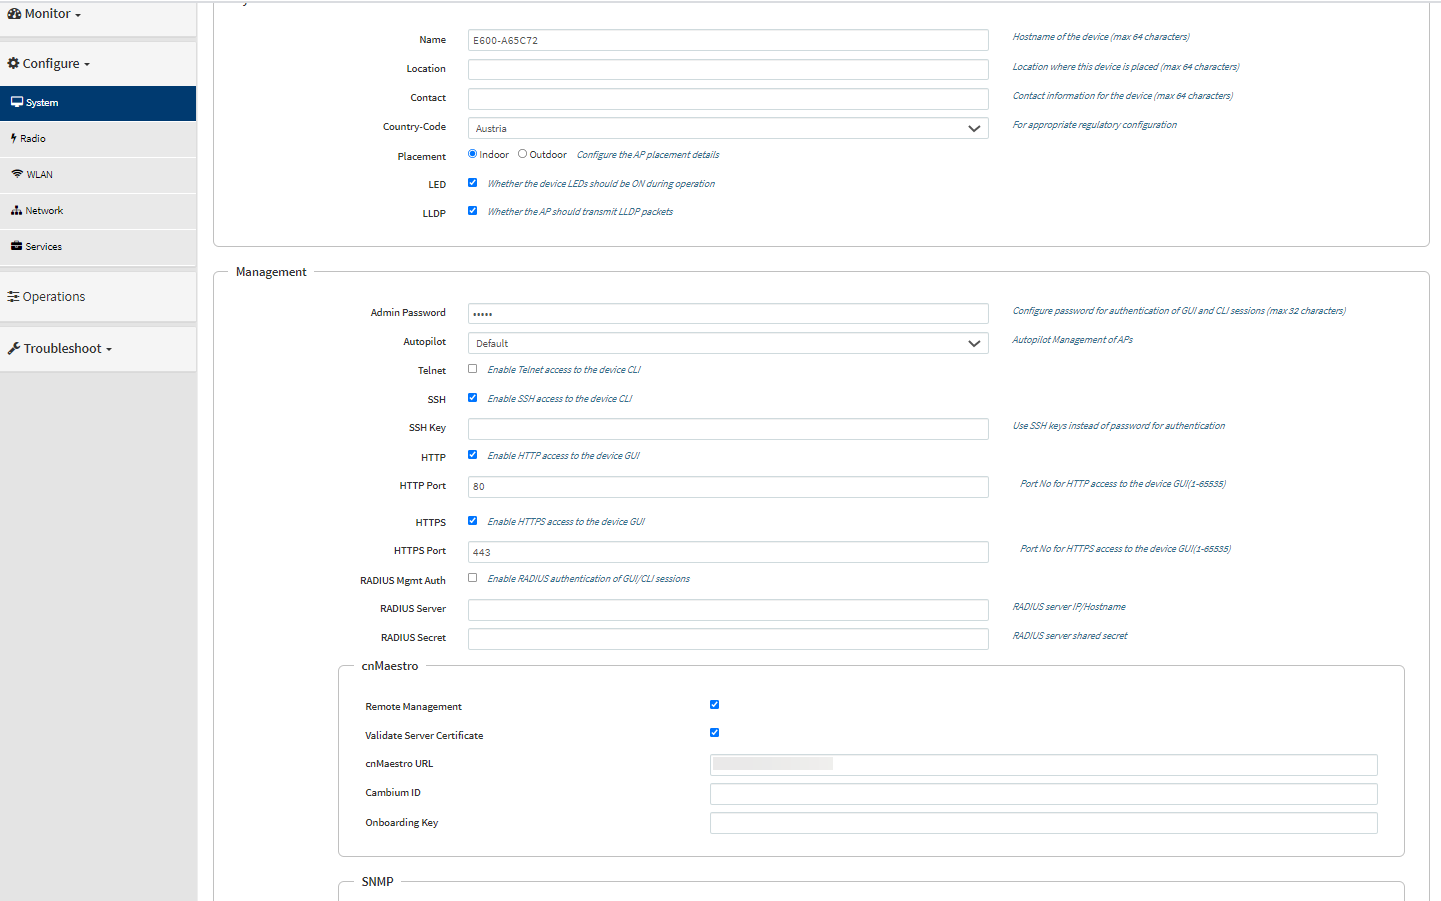Expand the Monitor menu caret

pyautogui.click(x=78, y=15)
